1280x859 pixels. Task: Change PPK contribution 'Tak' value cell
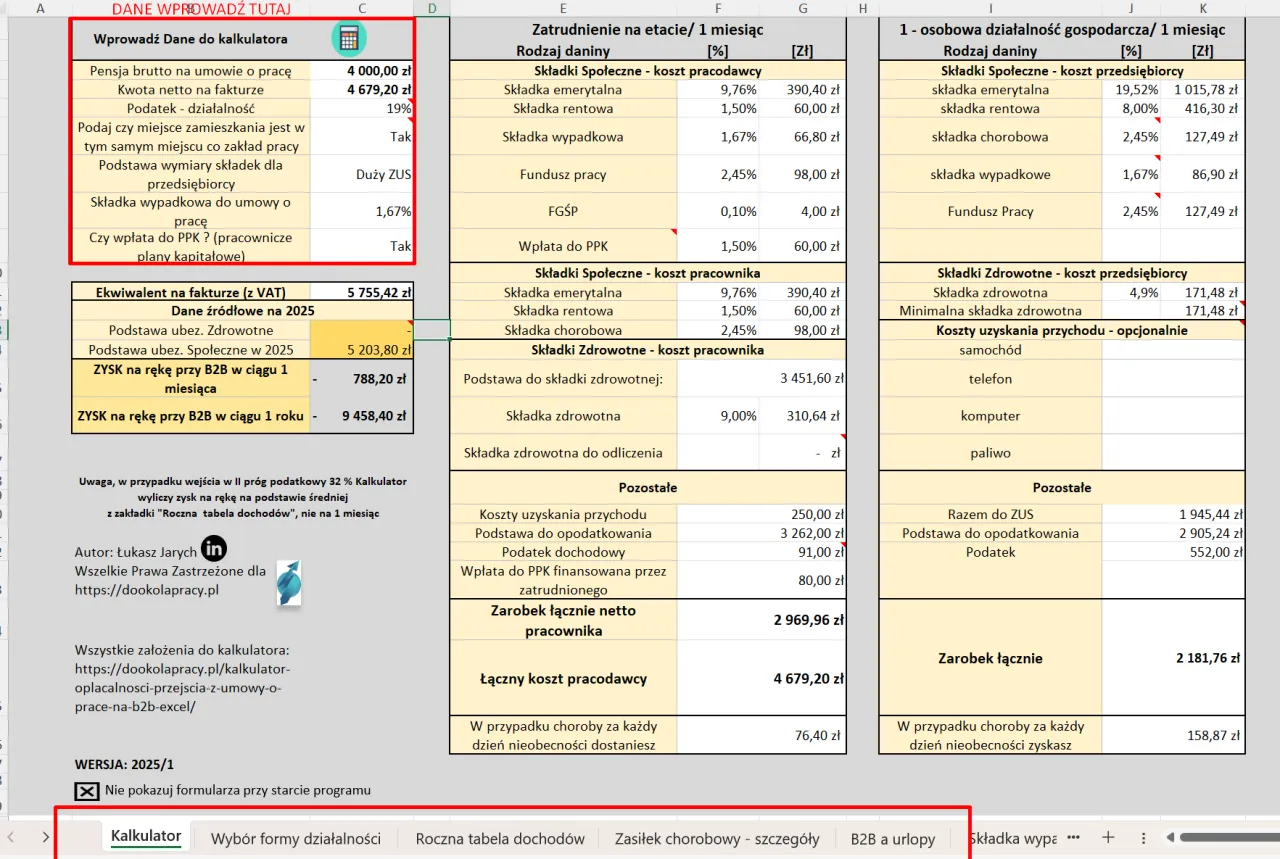coord(362,246)
